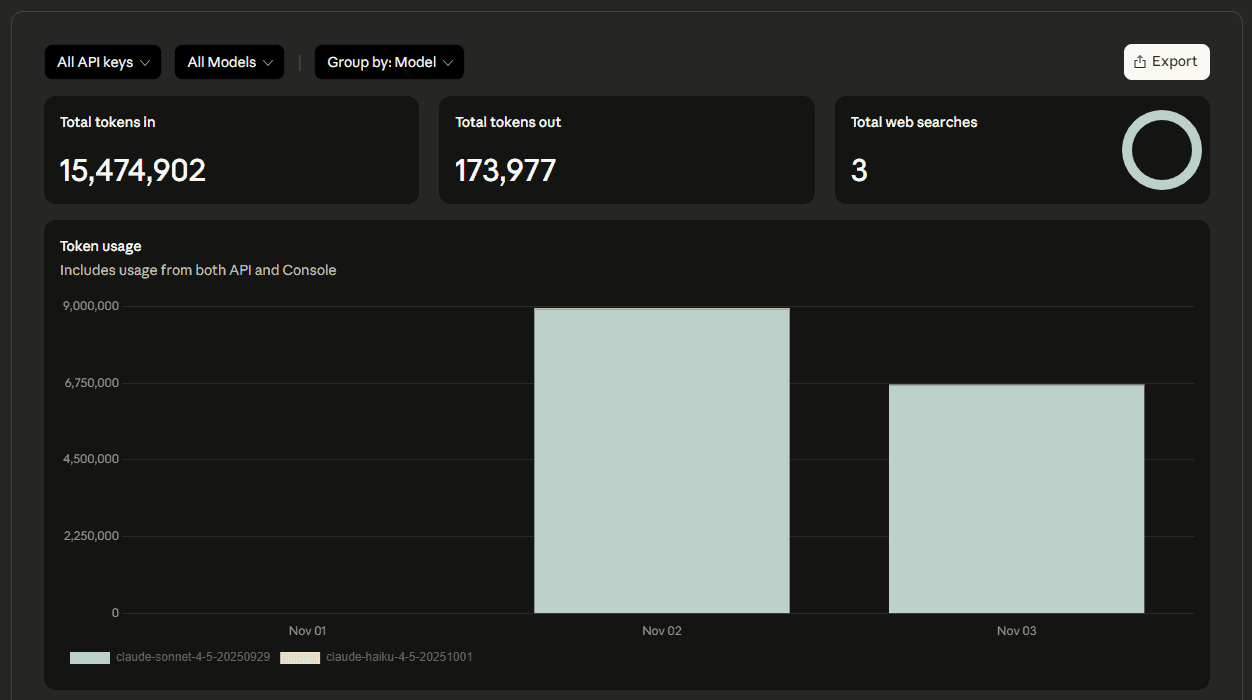Click the Total tokens in heading
The height and width of the screenshot is (700, 1252).
[108, 122]
